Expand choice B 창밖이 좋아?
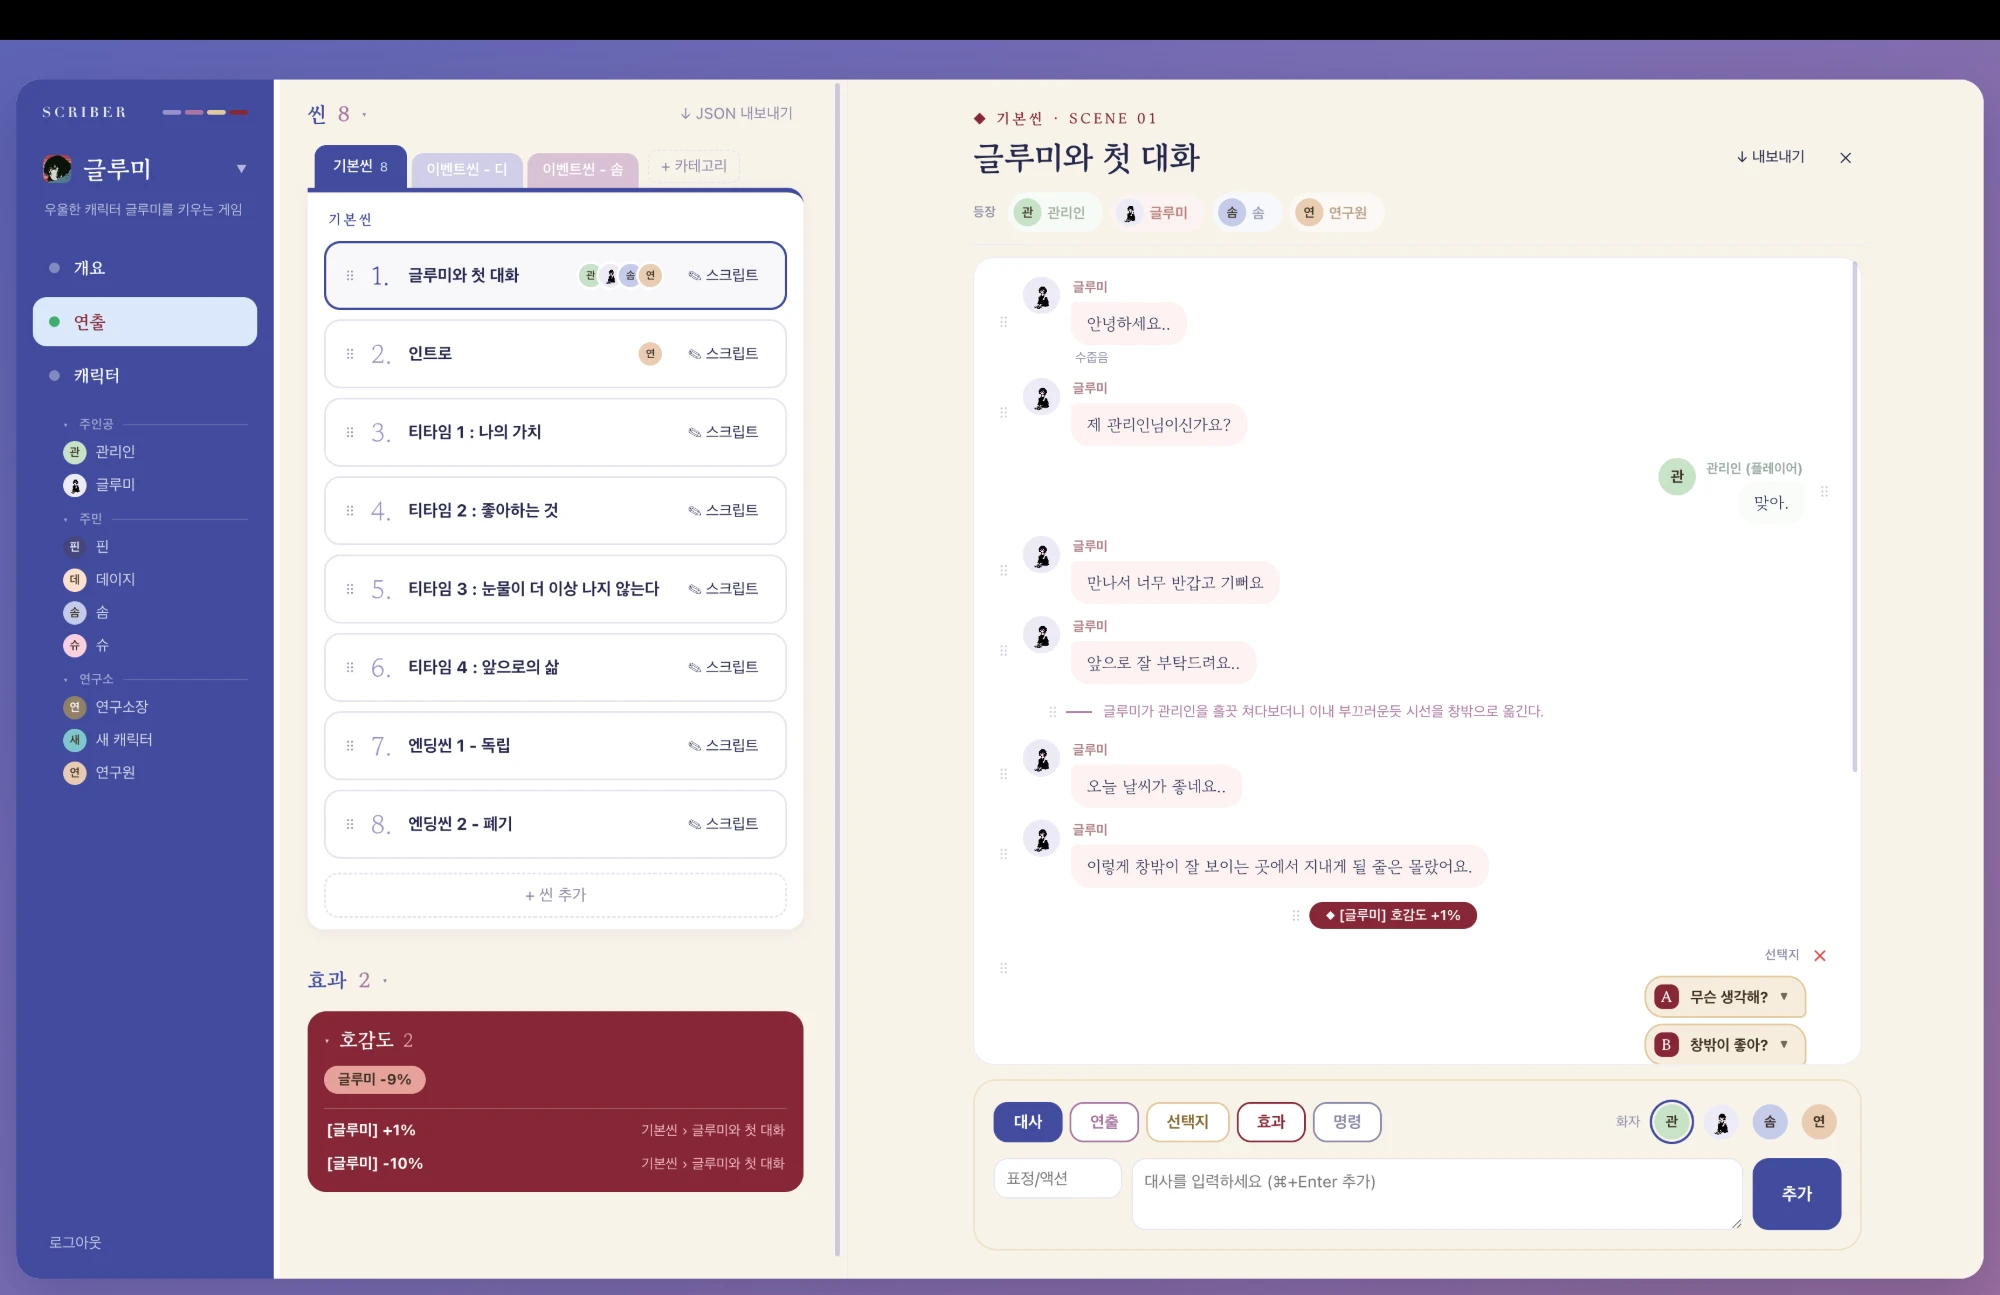 1725,1045
